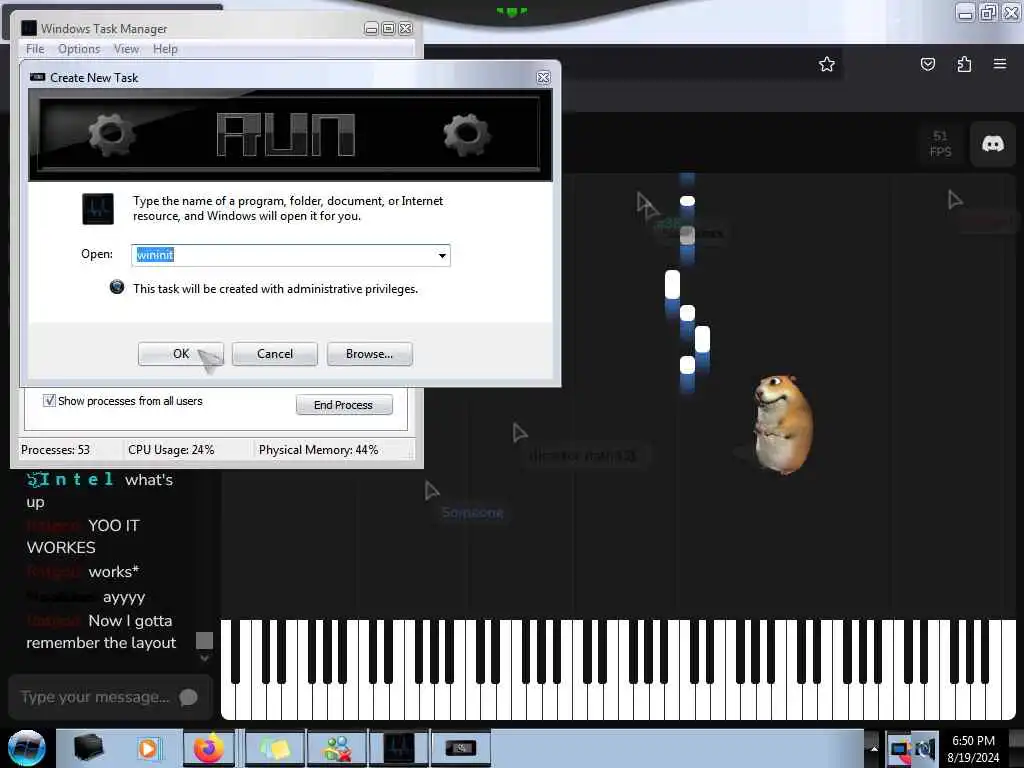Click the admin shield icon beside privileges text
This screenshot has height=768, width=1024.
[x=117, y=287]
